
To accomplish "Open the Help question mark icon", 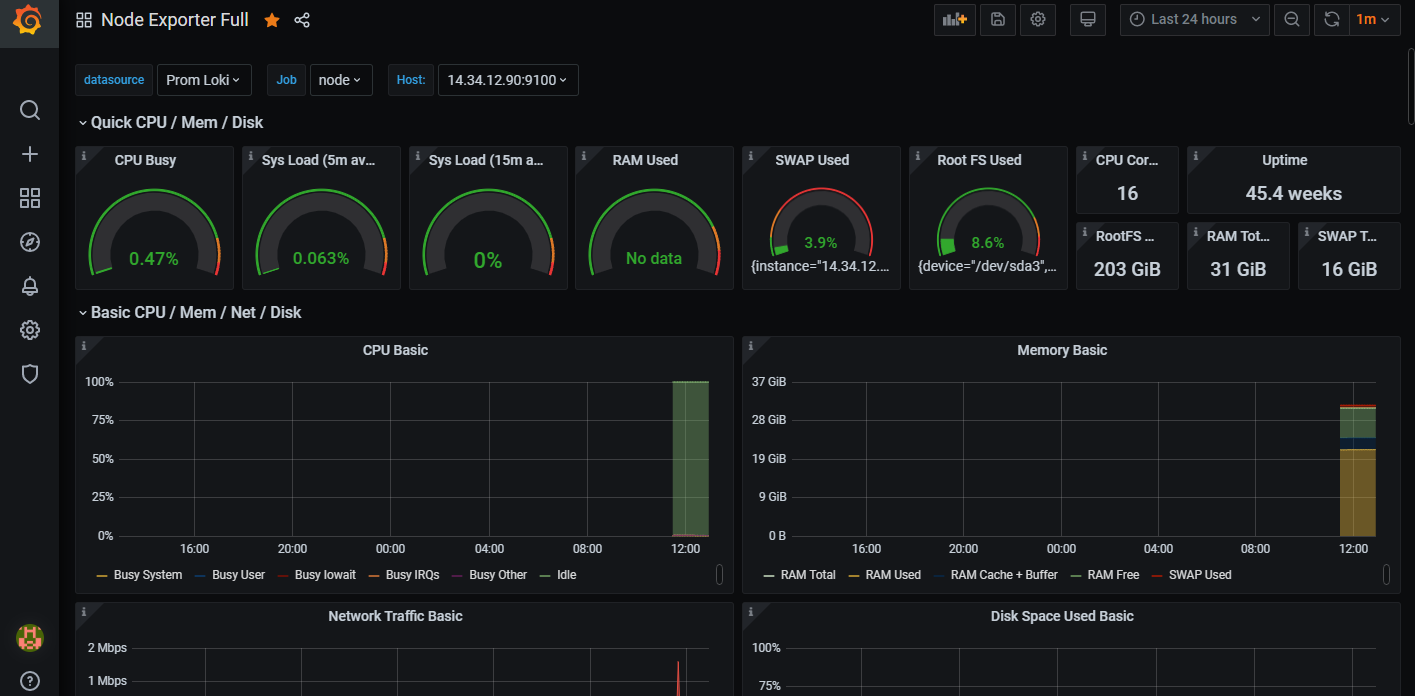I will 30,681.
